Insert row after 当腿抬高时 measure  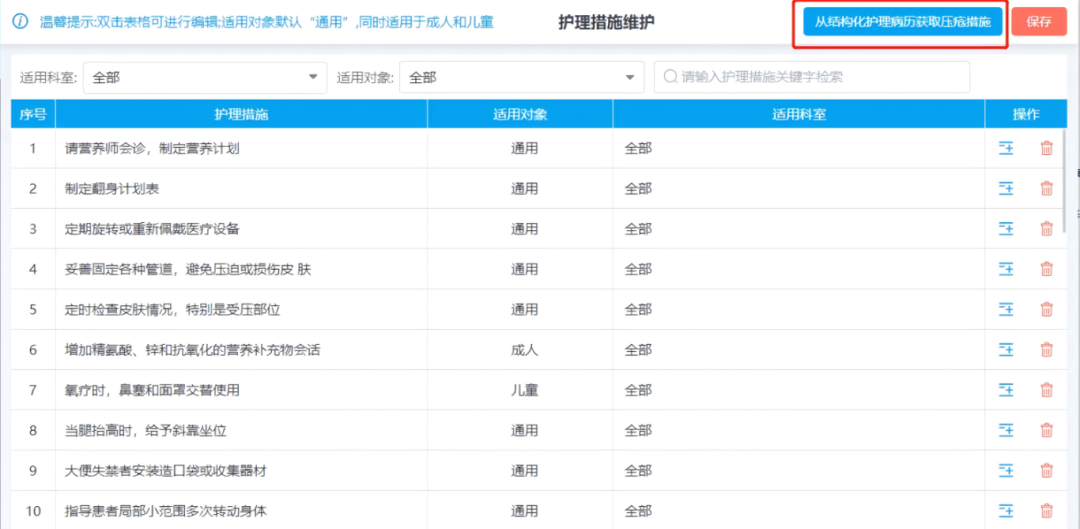point(1006,431)
